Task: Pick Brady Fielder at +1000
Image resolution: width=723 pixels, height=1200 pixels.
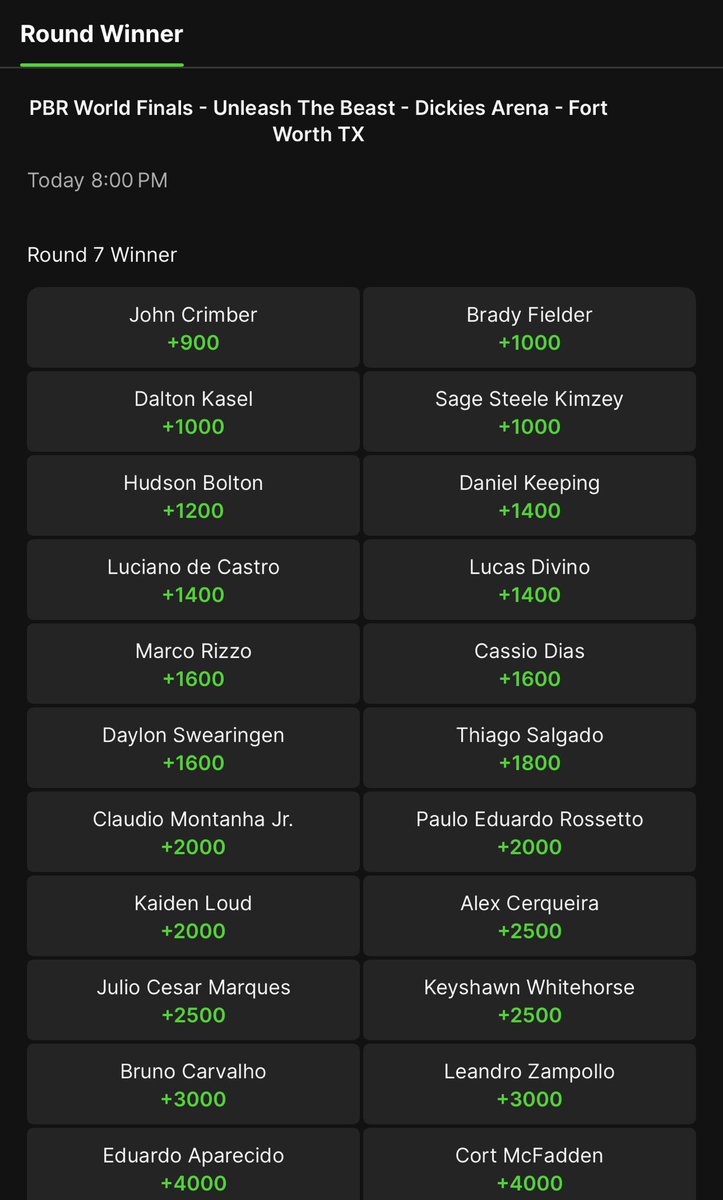Action: pos(529,328)
